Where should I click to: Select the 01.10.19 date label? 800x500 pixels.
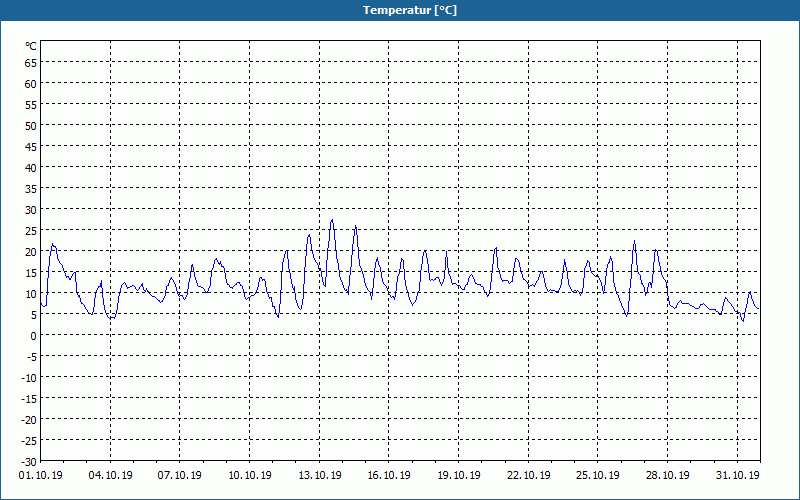click(x=41, y=475)
